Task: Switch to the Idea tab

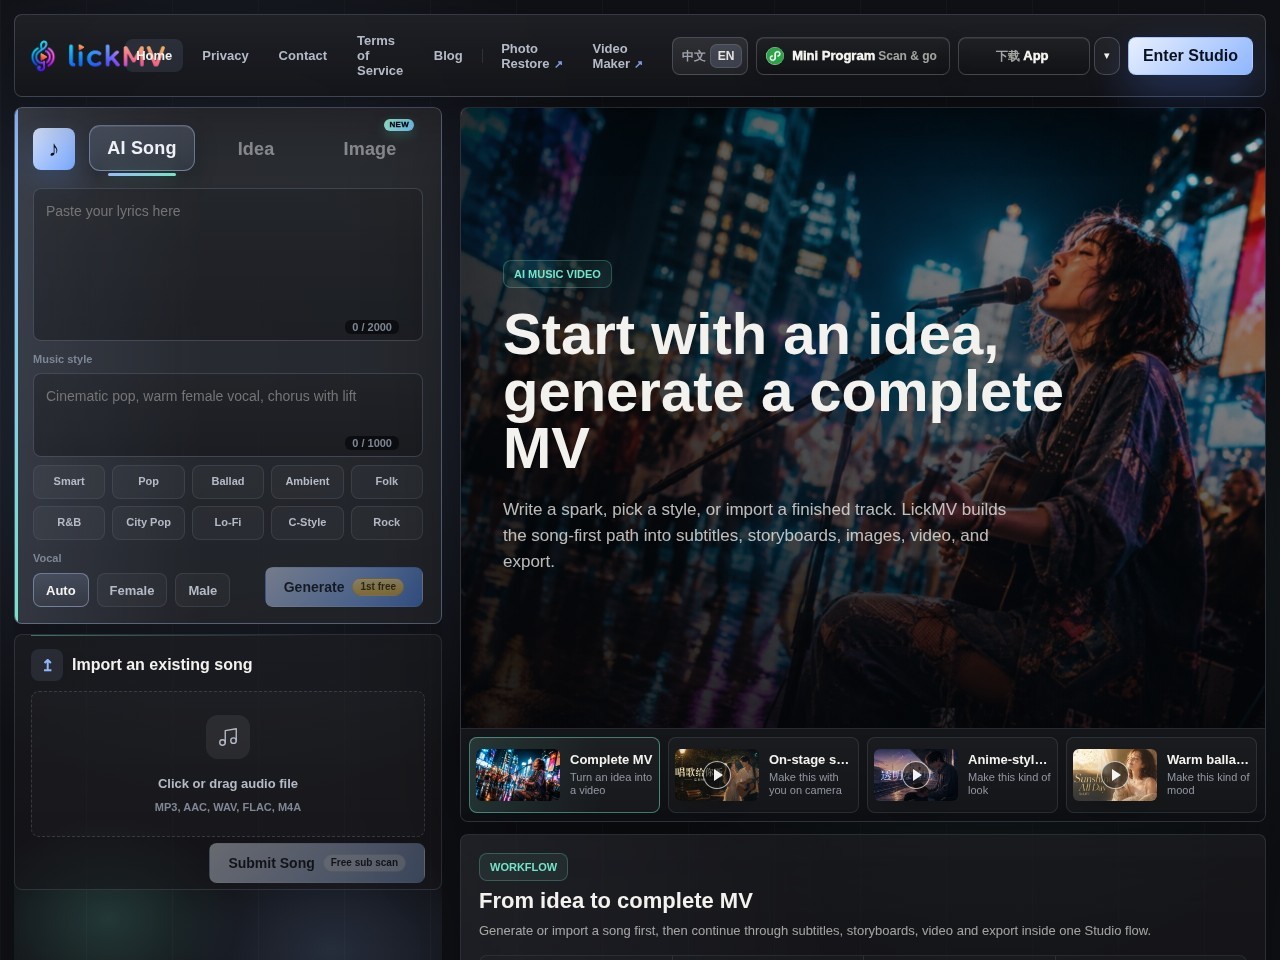Action: (x=256, y=149)
